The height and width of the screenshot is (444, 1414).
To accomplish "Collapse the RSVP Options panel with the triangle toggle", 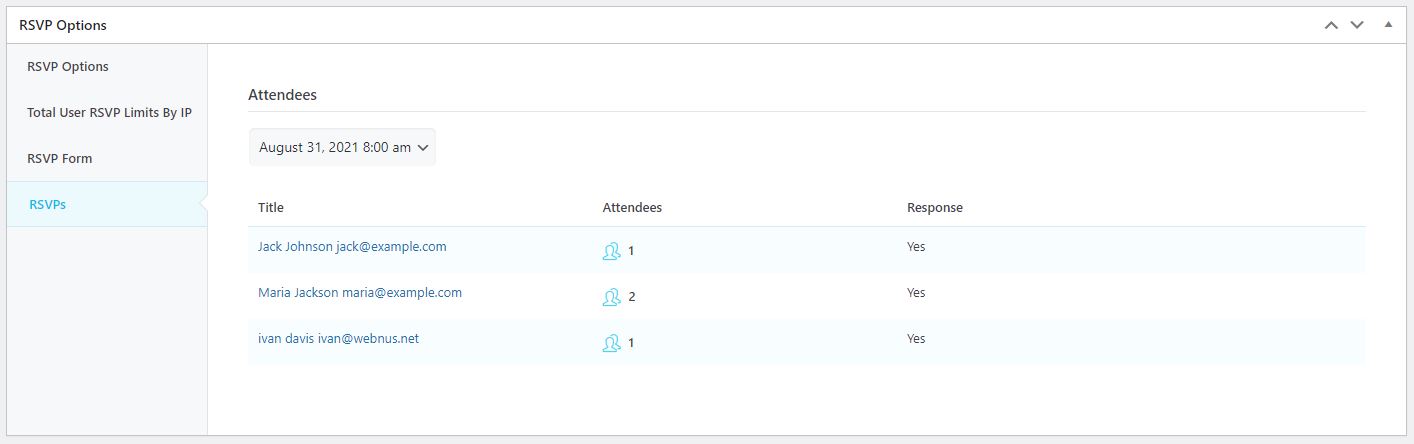I will coord(1388,25).
